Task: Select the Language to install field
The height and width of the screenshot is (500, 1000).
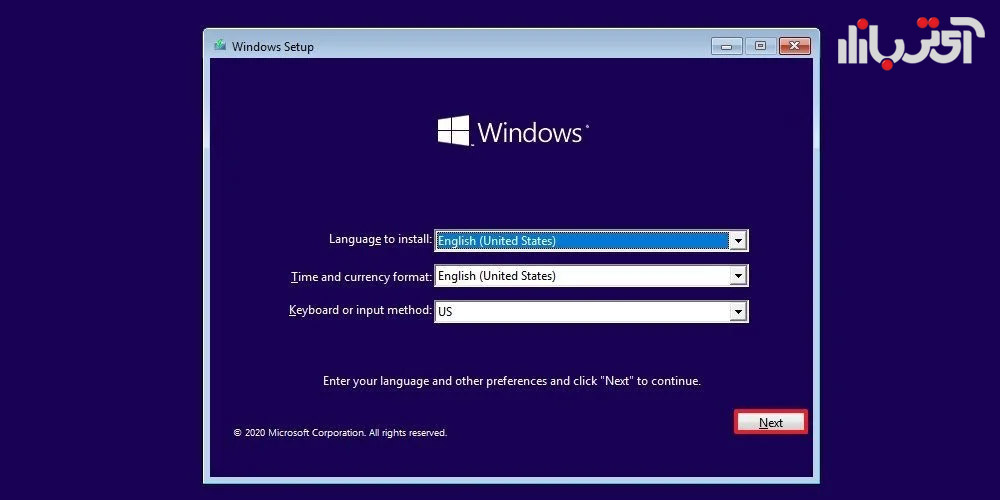Action: (x=591, y=241)
